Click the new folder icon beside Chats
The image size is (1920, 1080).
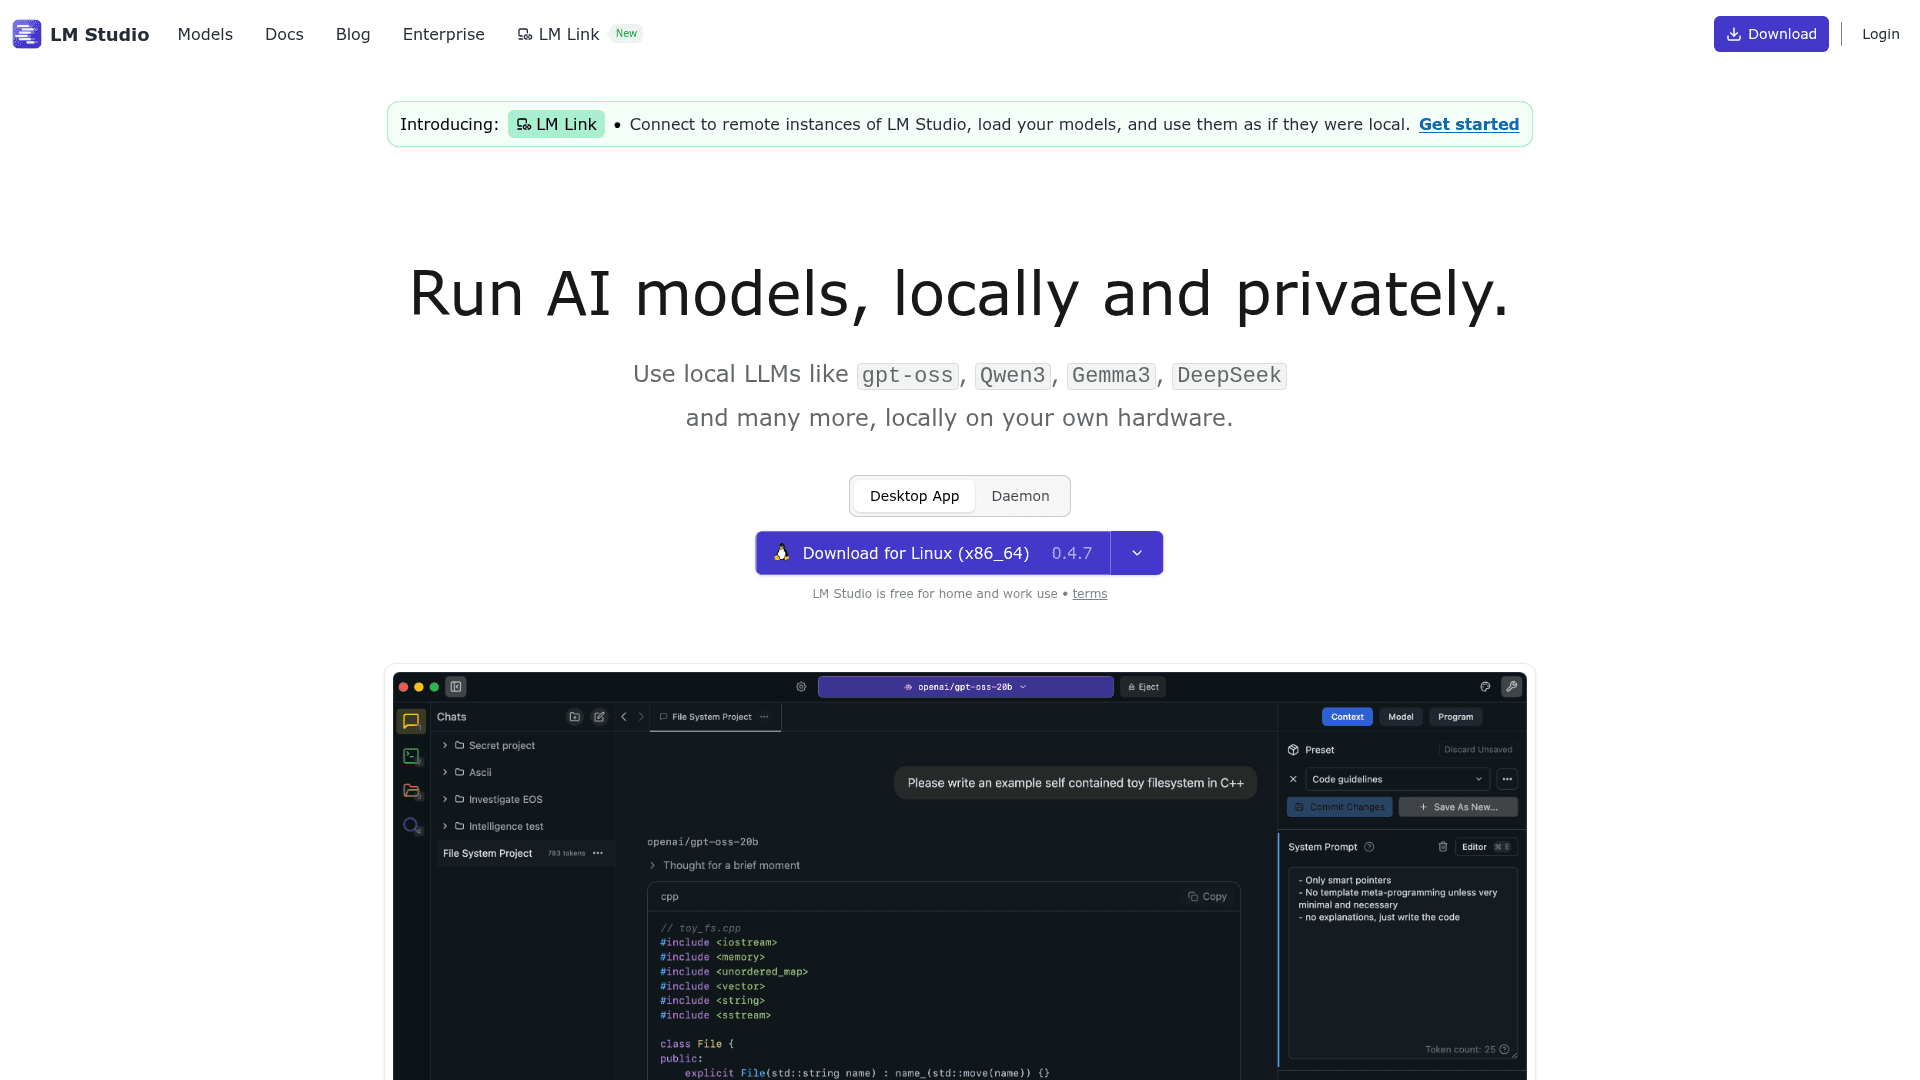[x=575, y=717]
